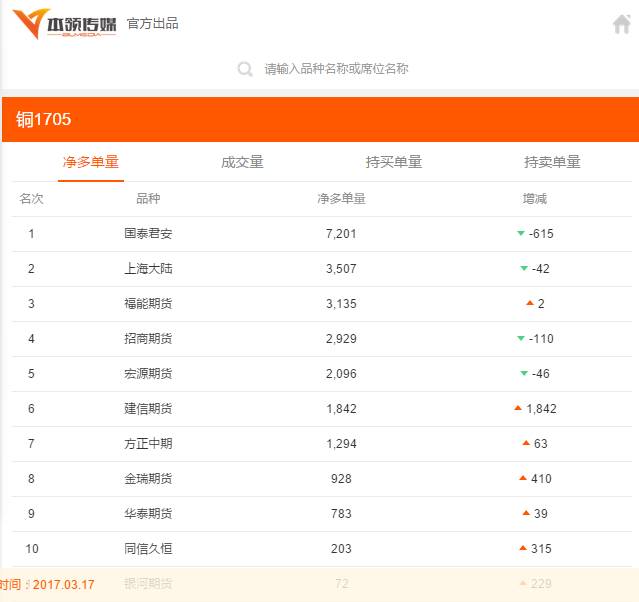Screen dimensions: 639x602
Task: Click the 官方出品 label
Action: (x=153, y=24)
